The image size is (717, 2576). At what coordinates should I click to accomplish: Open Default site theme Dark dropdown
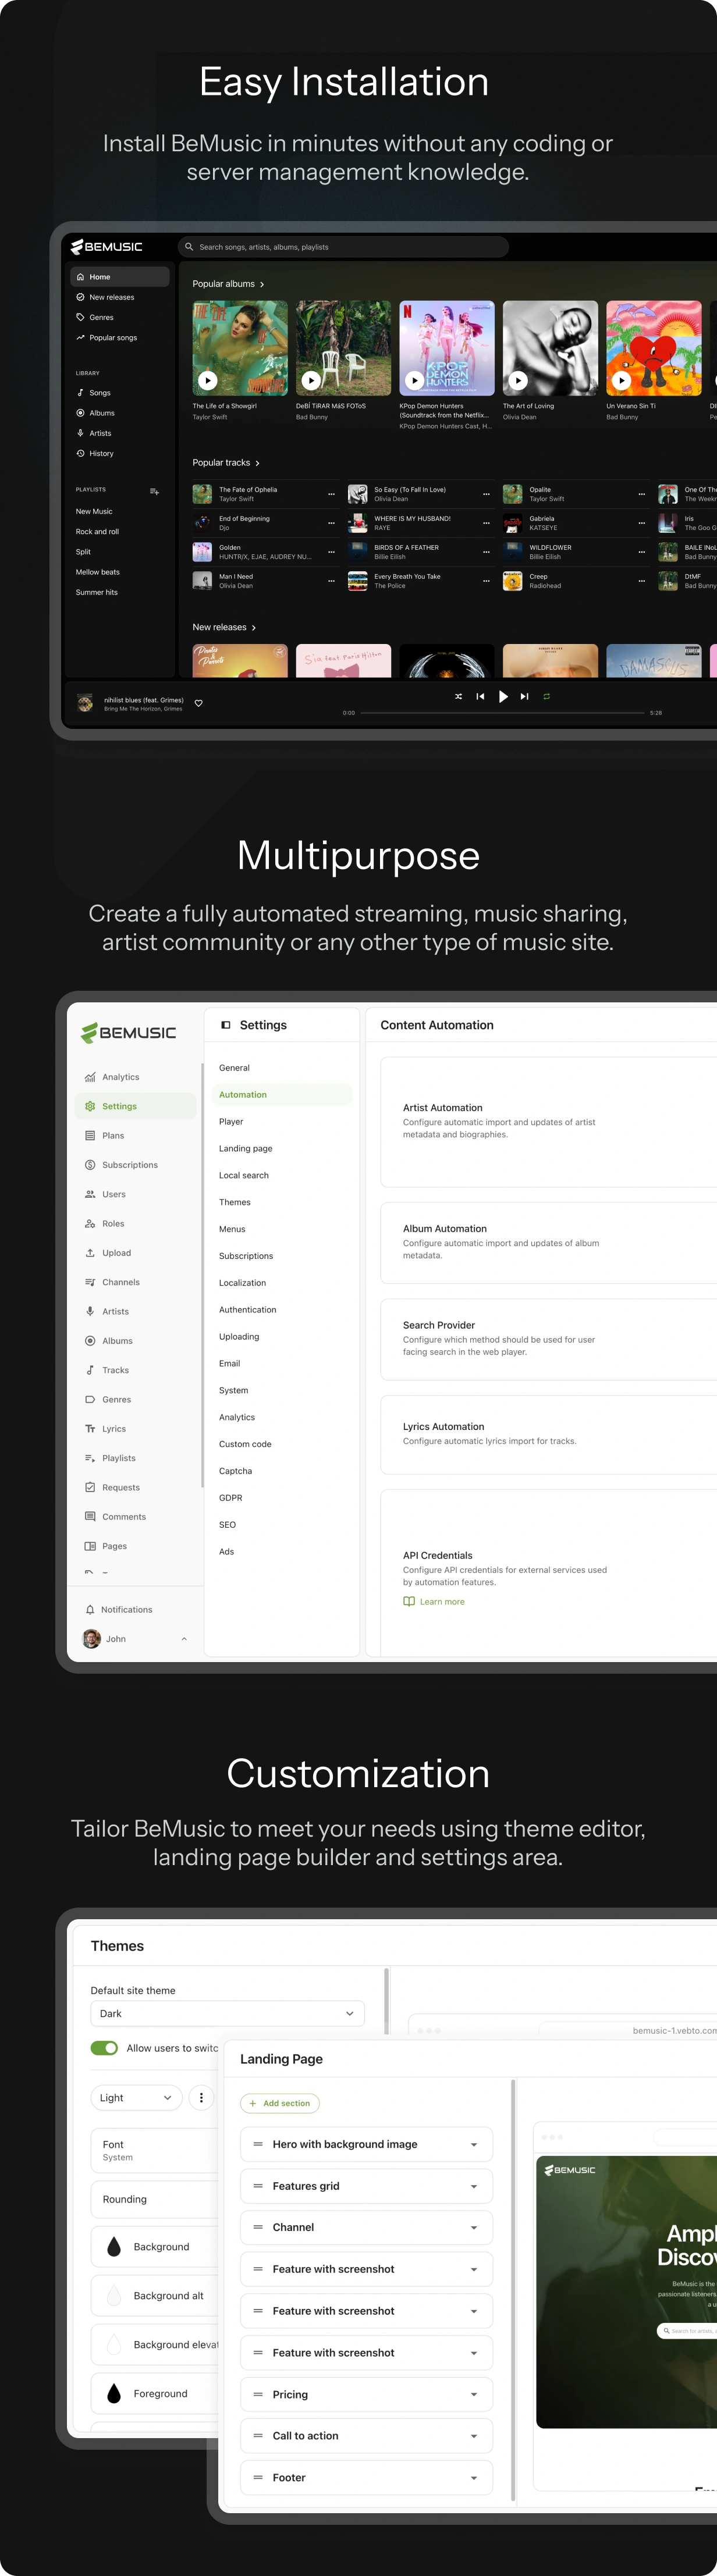pyautogui.click(x=227, y=2014)
